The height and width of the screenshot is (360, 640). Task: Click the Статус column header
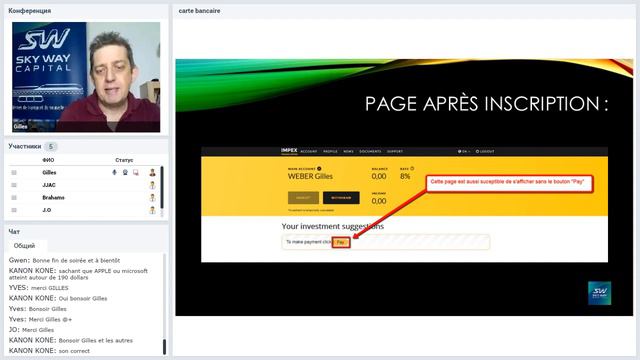click(x=124, y=160)
